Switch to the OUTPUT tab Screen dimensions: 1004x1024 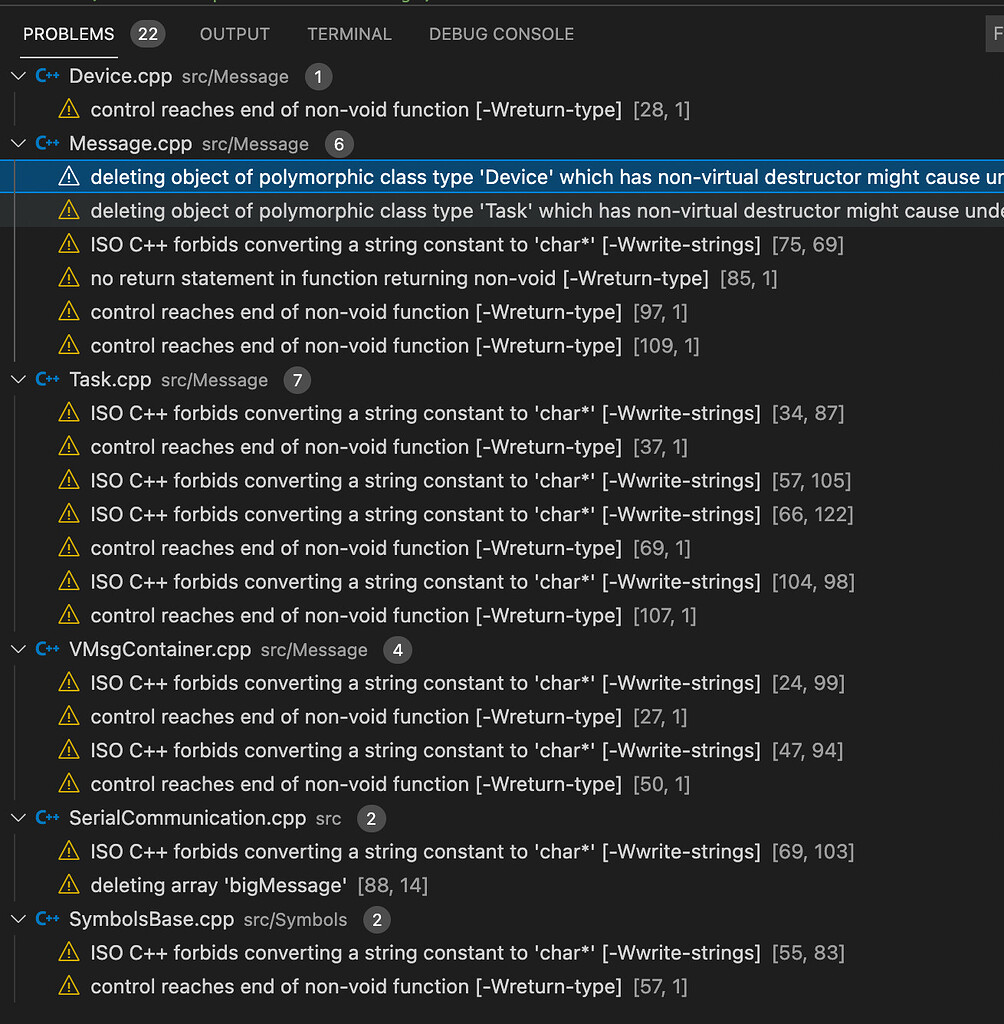[235, 34]
